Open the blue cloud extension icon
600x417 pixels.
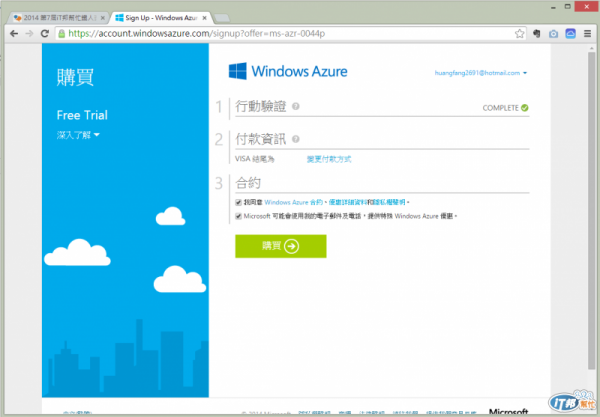[571, 34]
